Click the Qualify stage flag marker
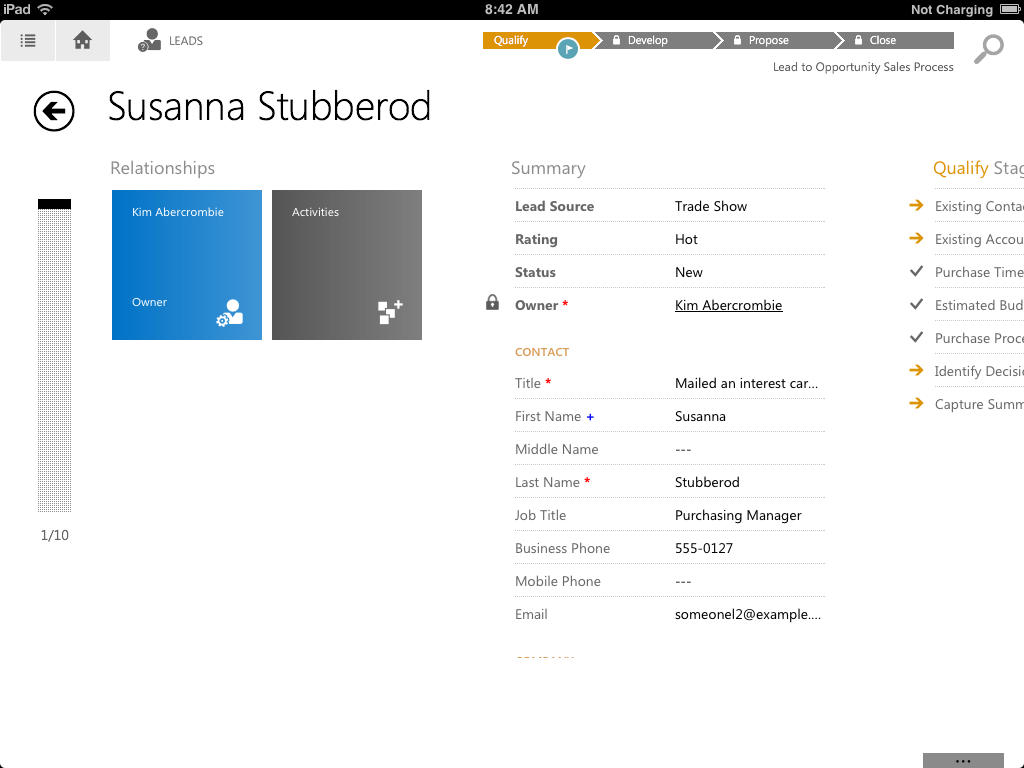Image resolution: width=1024 pixels, height=768 pixels. coord(568,48)
